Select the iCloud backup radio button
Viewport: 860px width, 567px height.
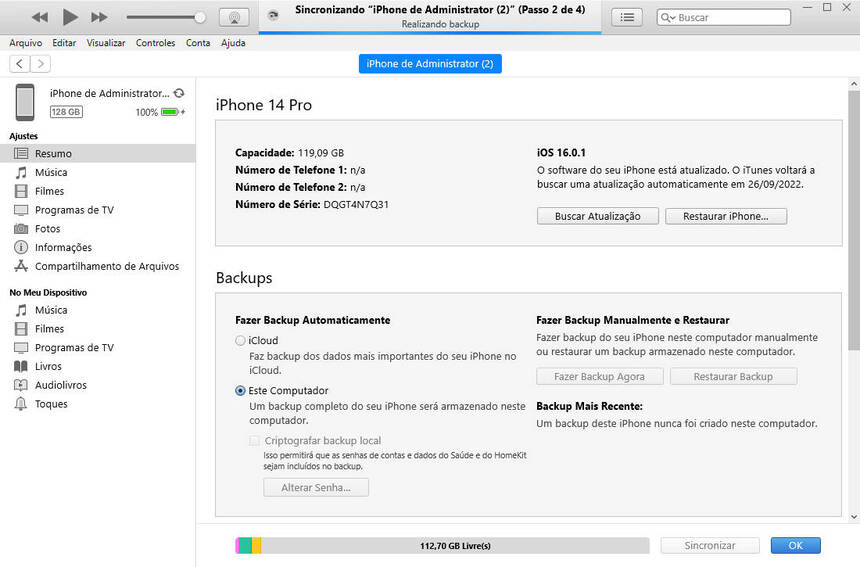[x=240, y=341]
